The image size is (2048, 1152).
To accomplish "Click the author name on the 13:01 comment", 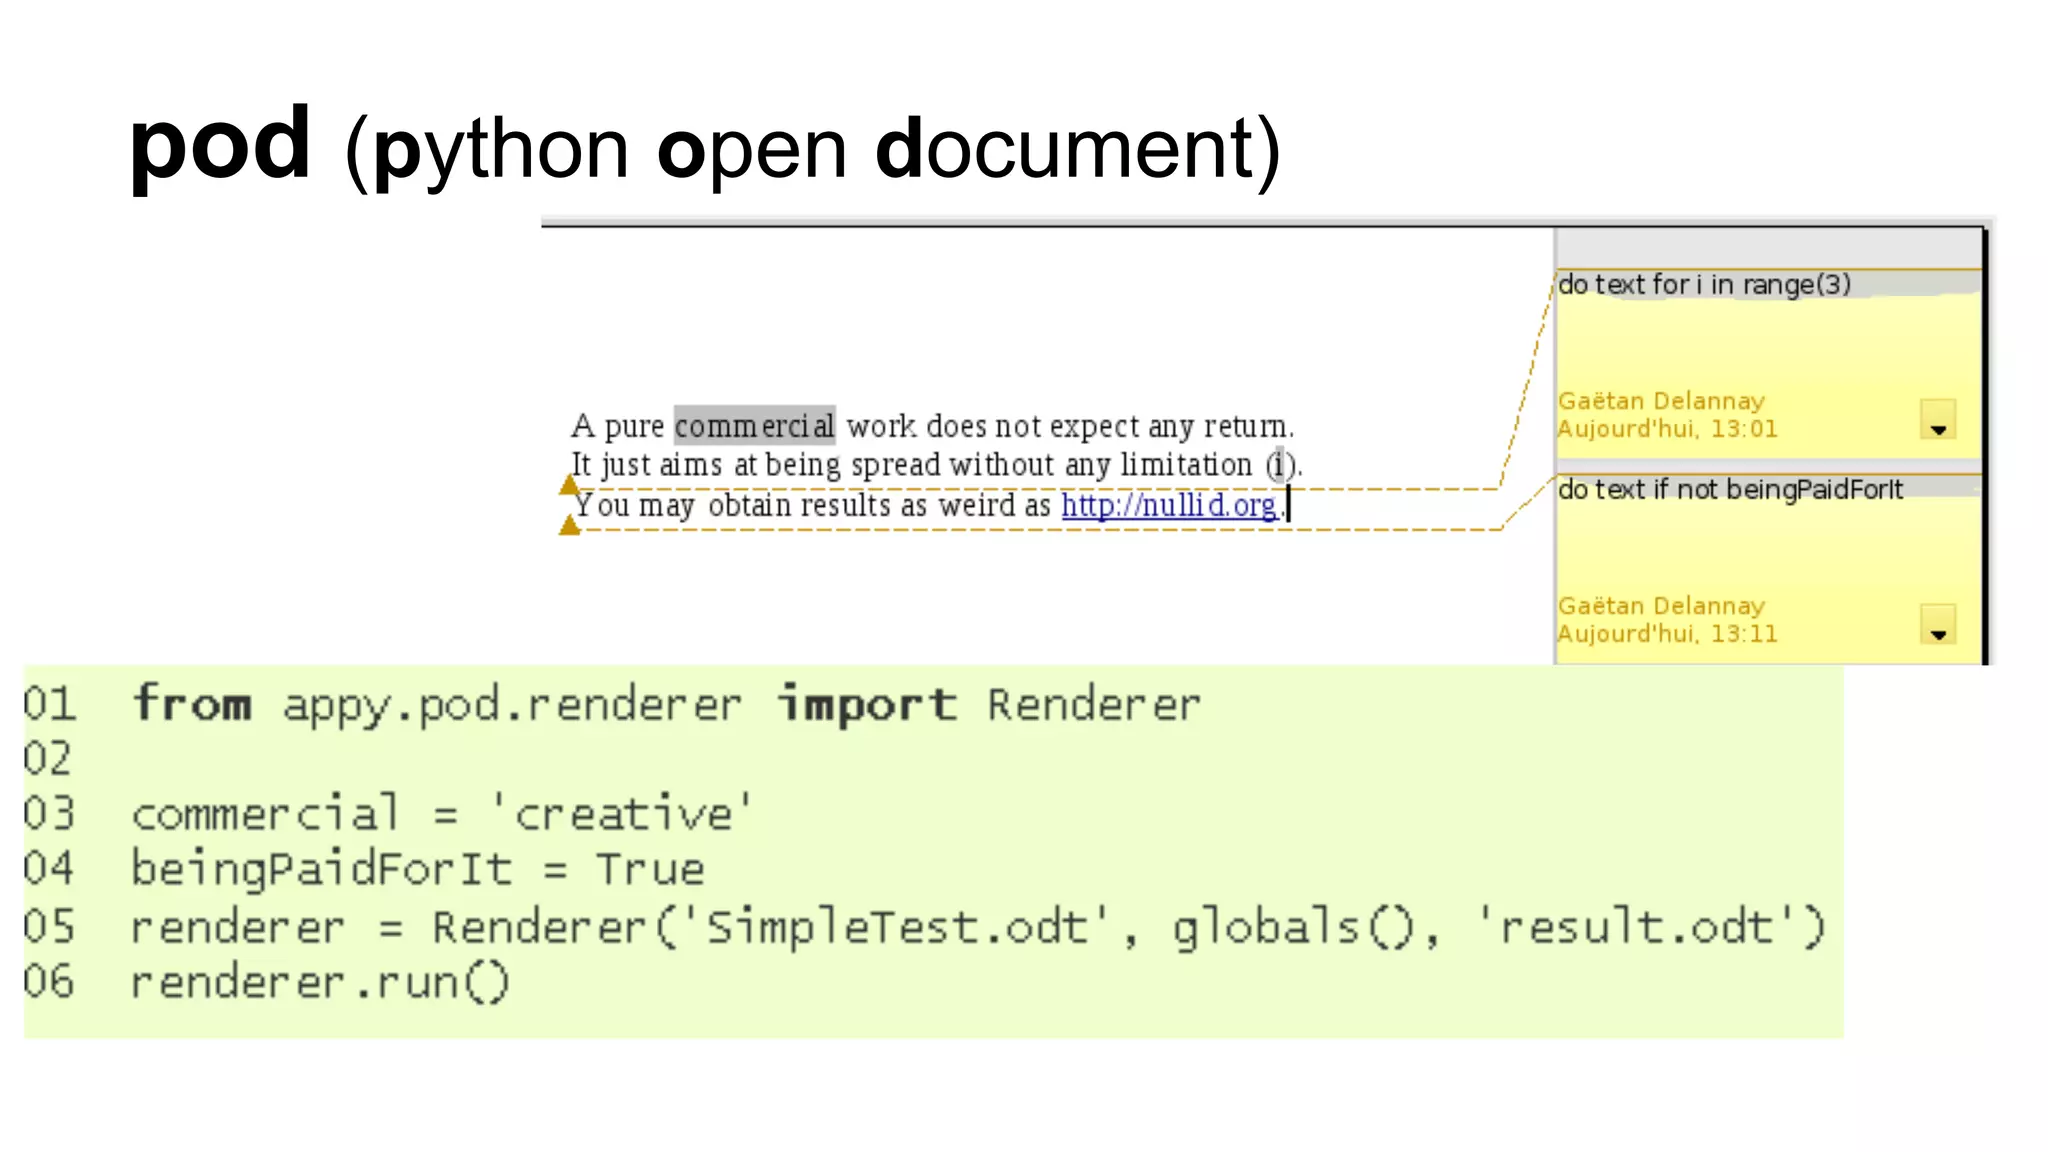I will (x=1661, y=401).
